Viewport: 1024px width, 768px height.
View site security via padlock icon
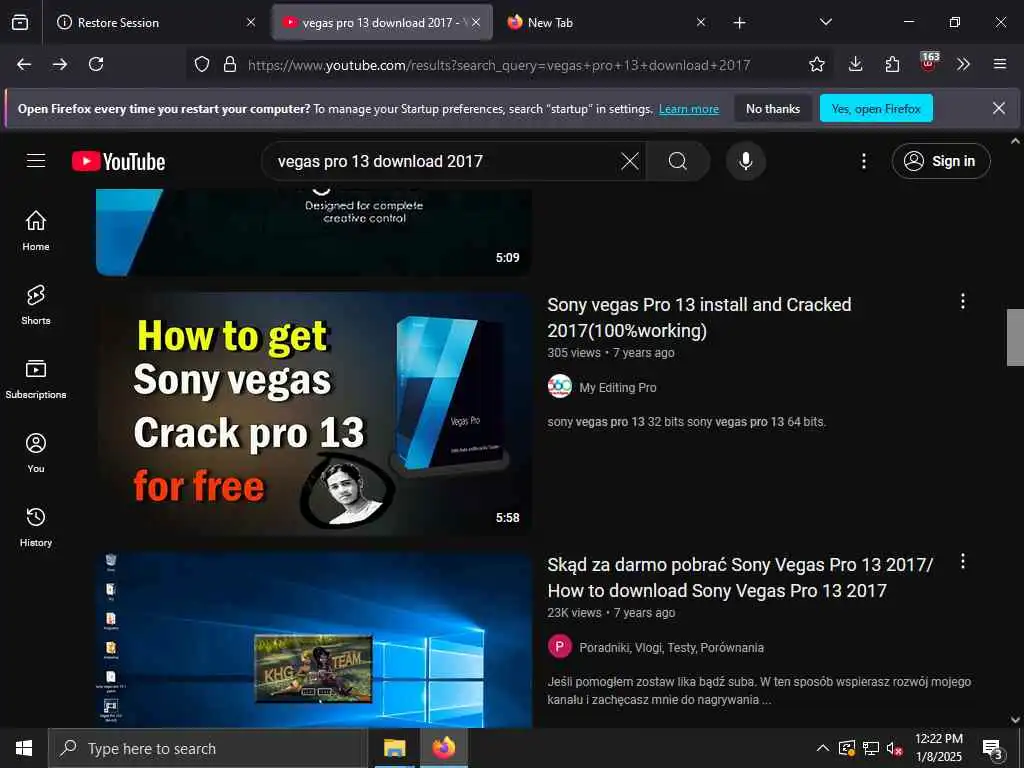tap(230, 64)
